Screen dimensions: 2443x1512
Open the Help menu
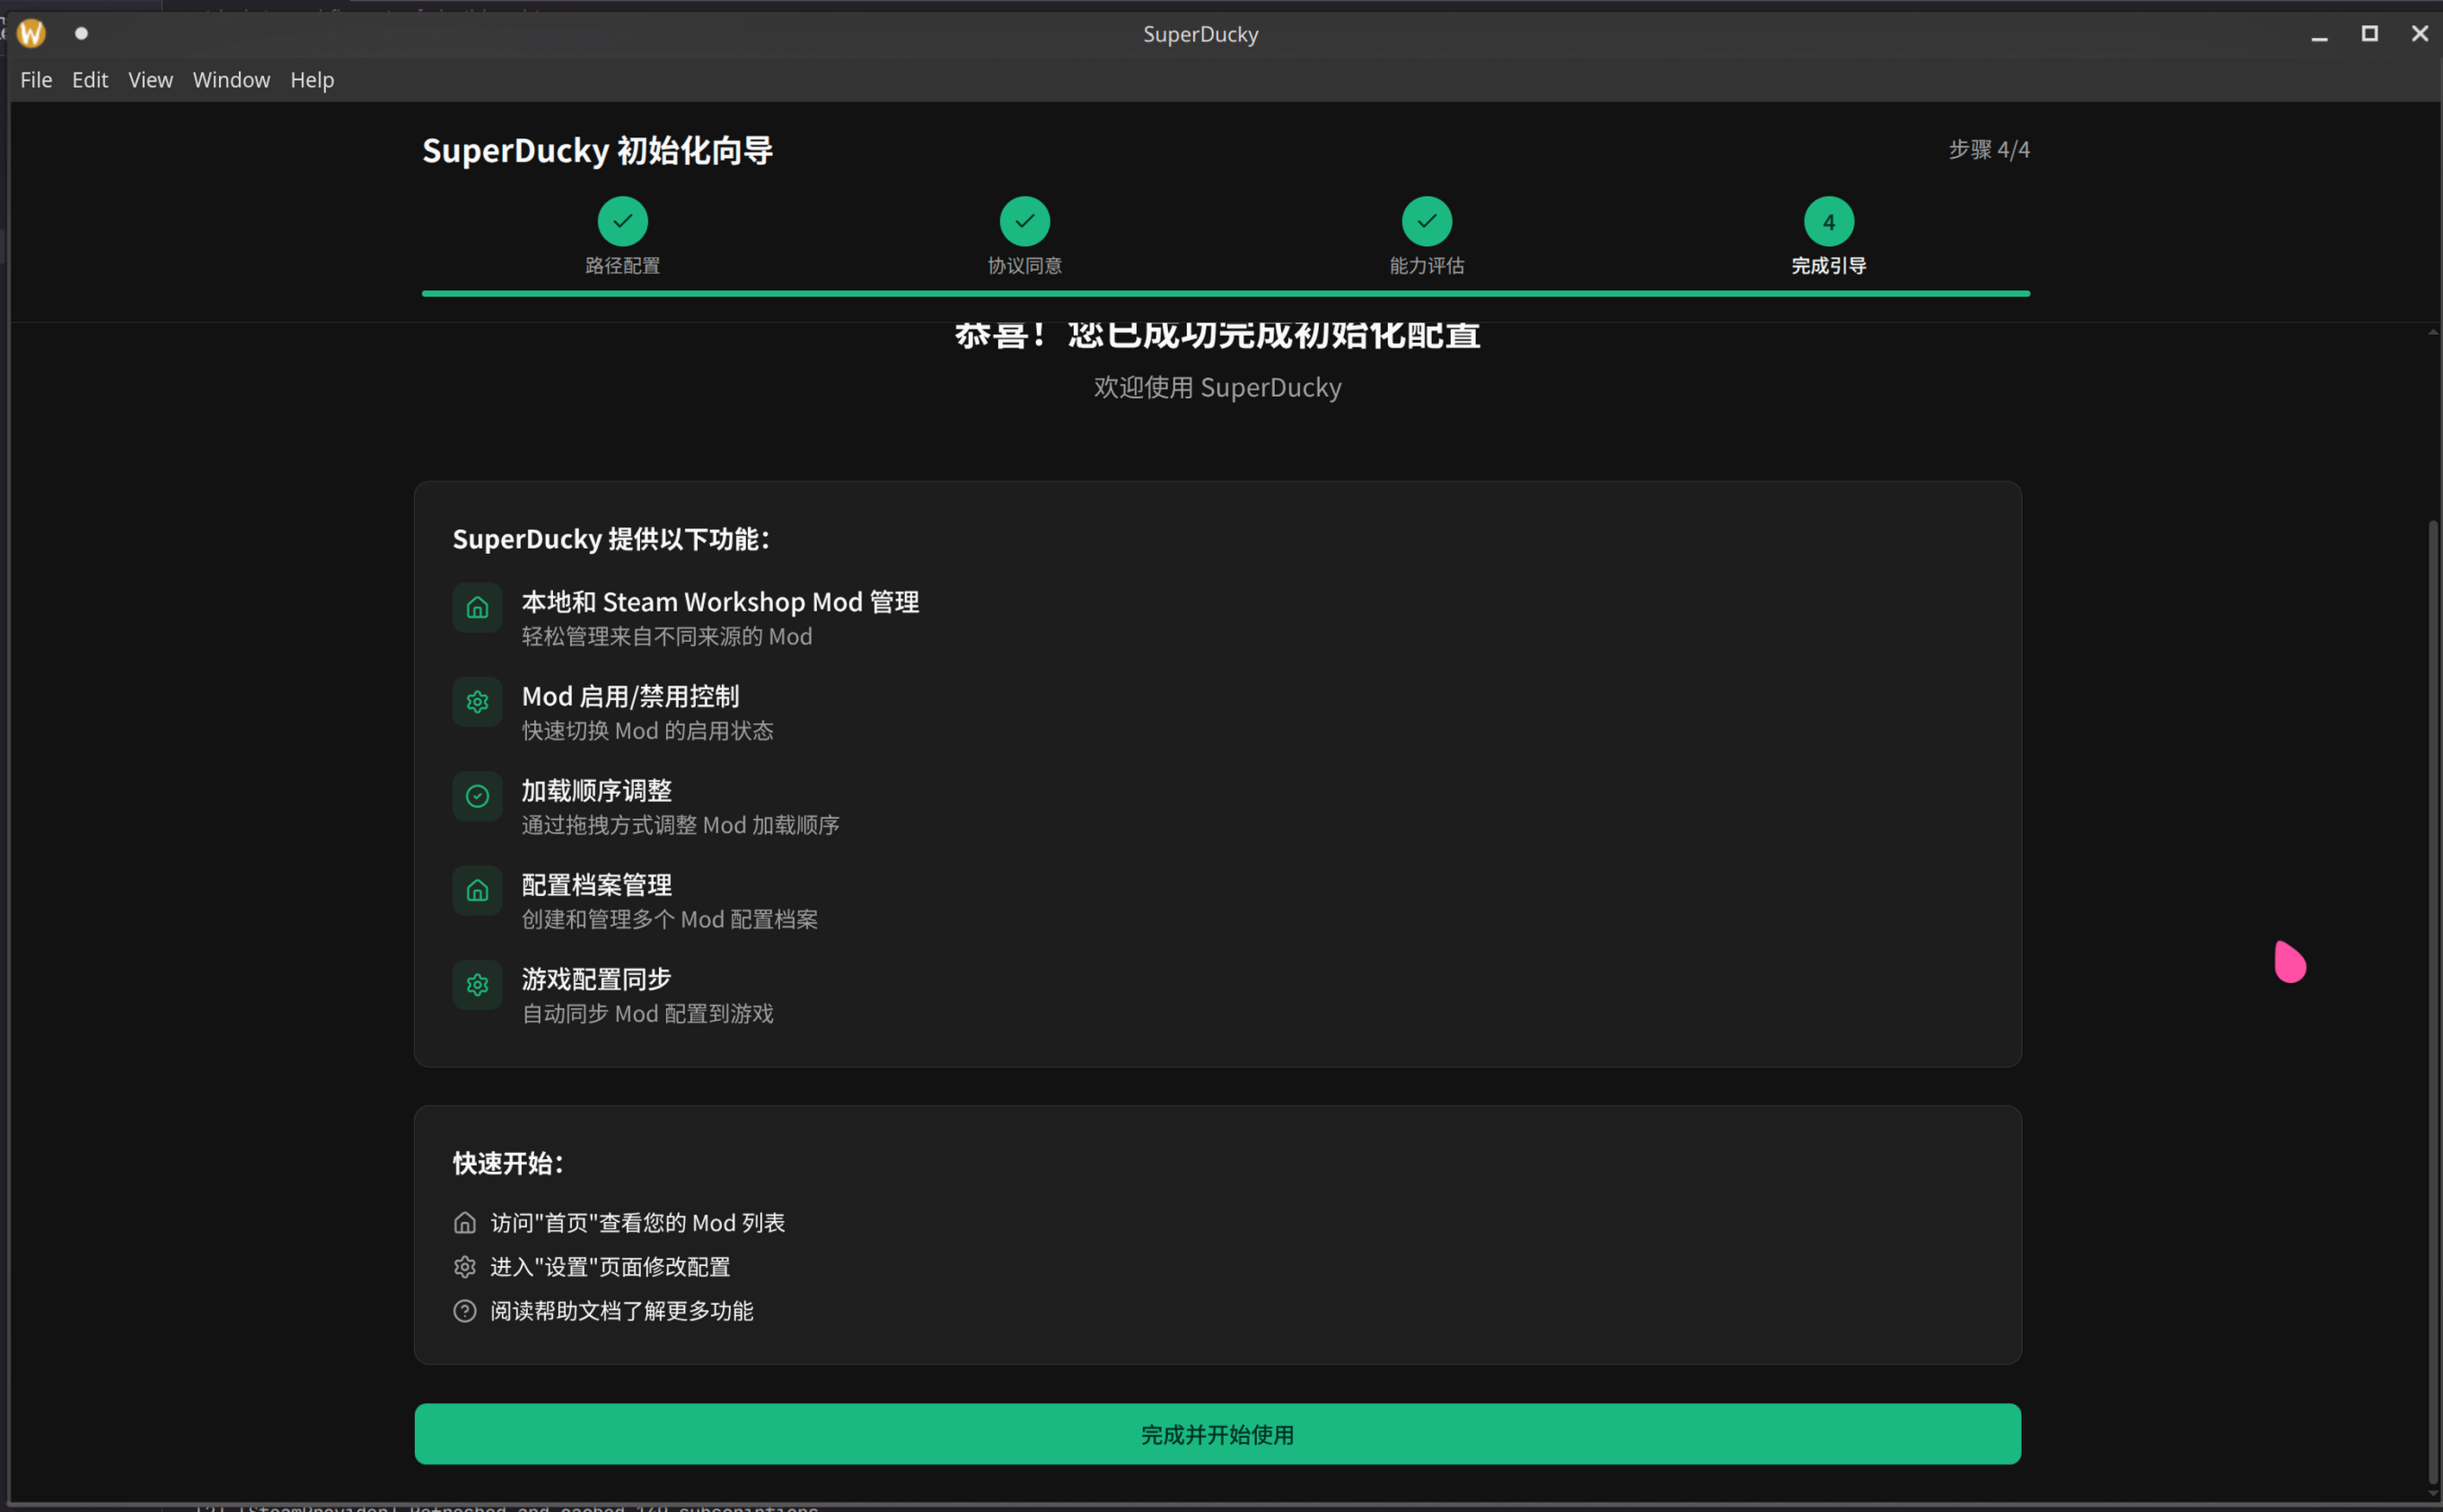click(x=311, y=79)
